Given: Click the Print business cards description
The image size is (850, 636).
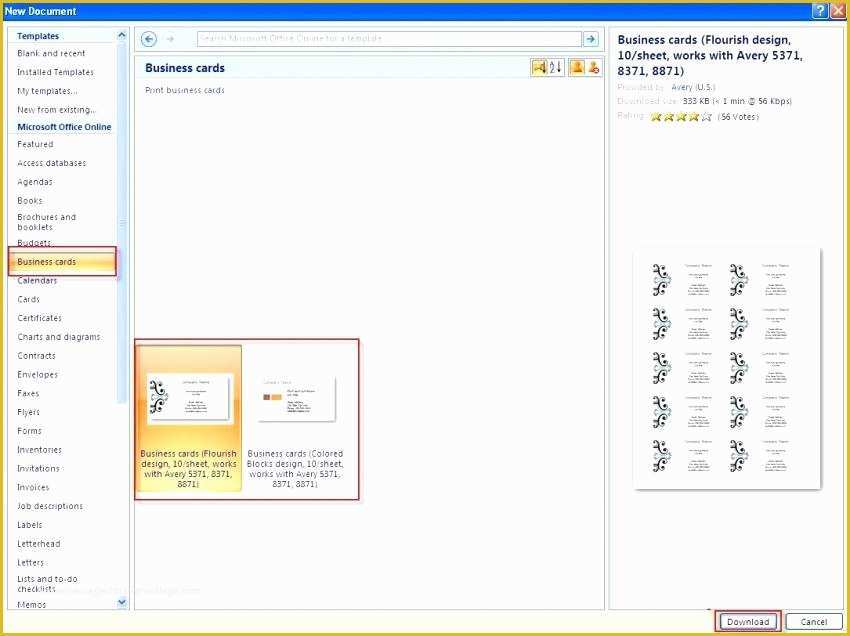Looking at the screenshot, I should tap(185, 90).
